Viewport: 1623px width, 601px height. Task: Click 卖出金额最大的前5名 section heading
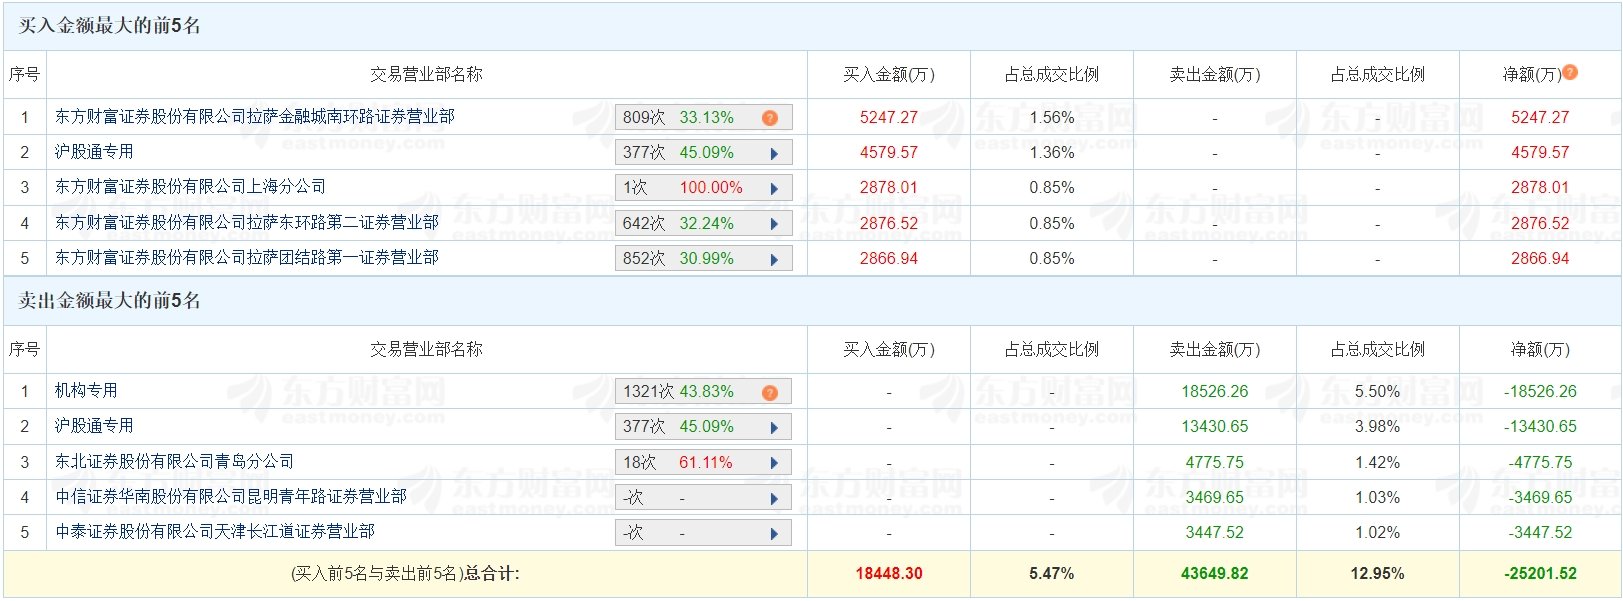tap(110, 301)
